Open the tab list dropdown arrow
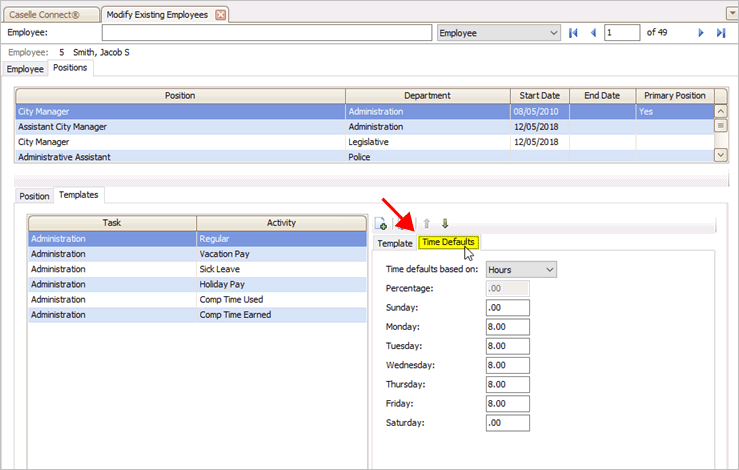 click(730, 13)
